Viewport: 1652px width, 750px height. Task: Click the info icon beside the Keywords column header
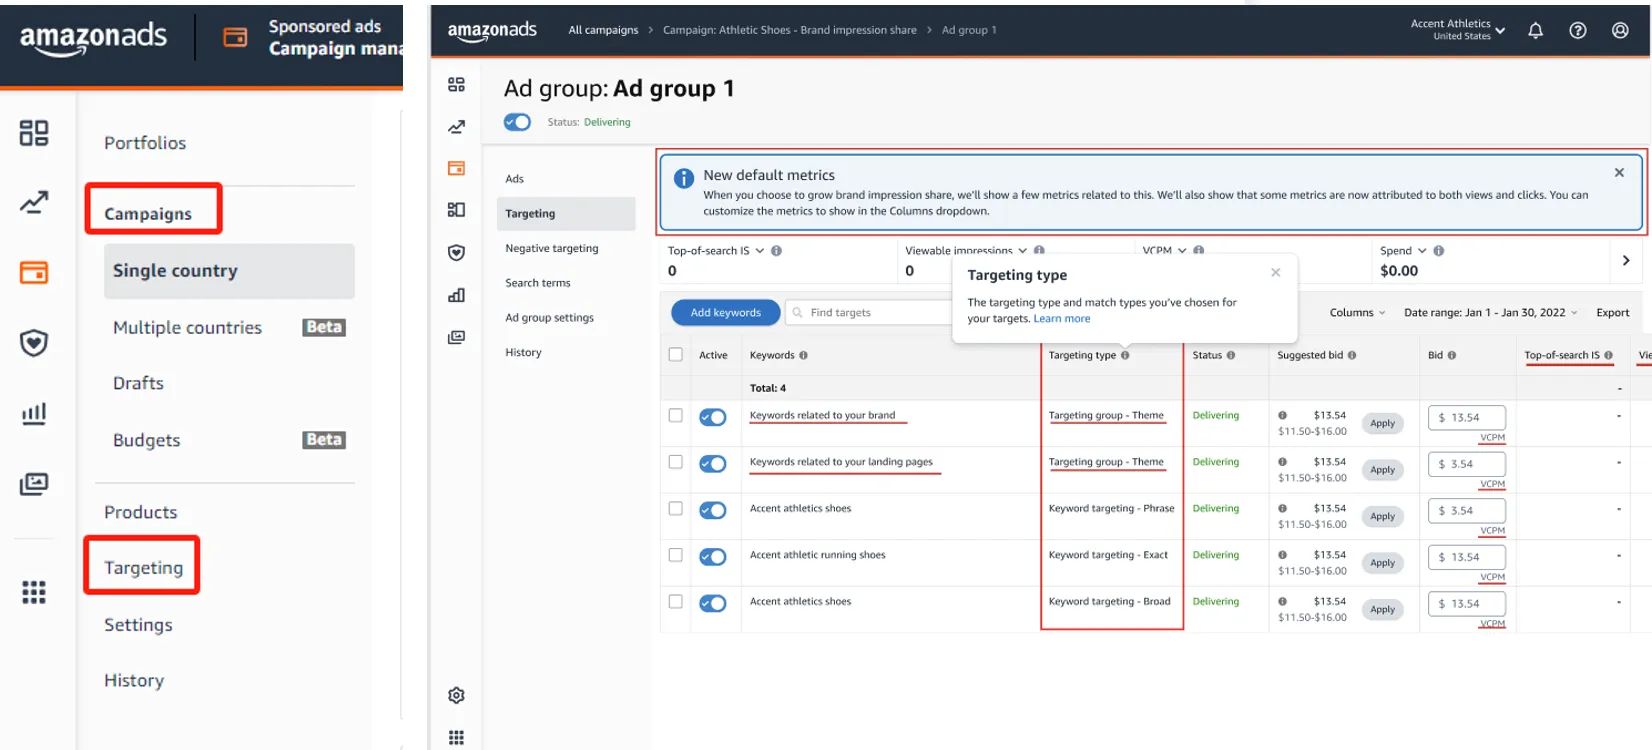[x=803, y=355]
